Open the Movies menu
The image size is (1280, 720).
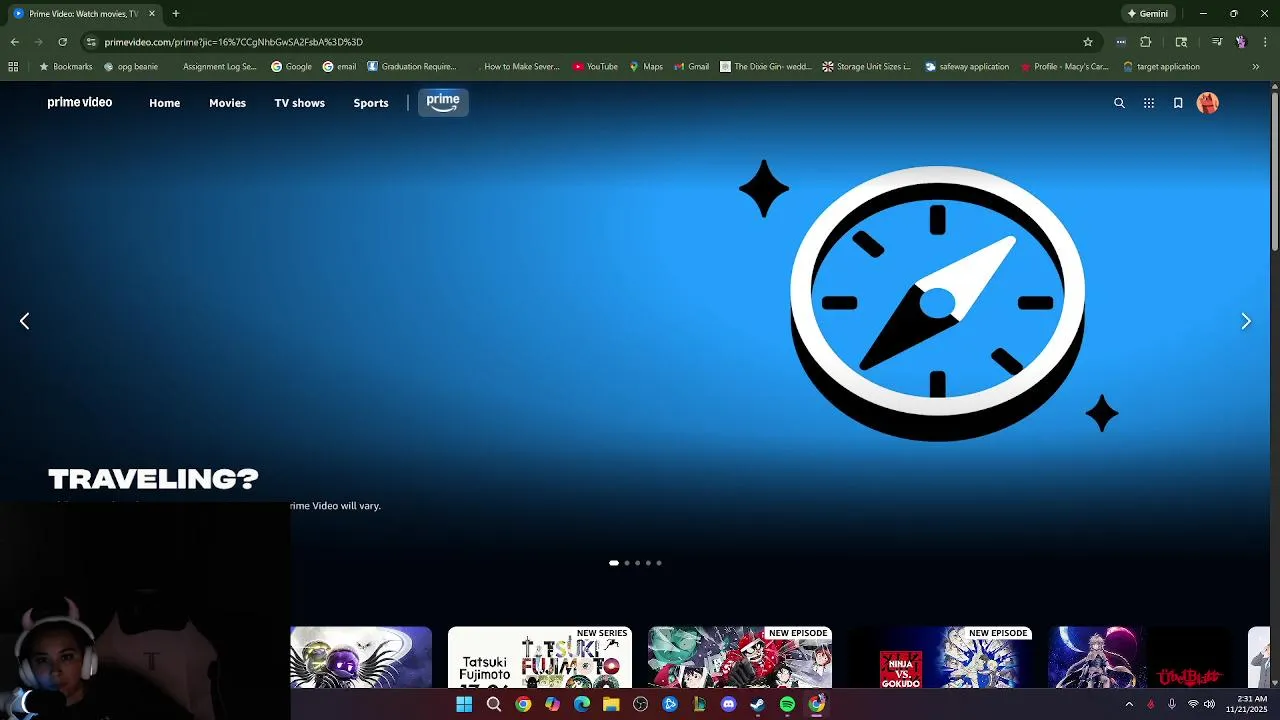point(227,103)
